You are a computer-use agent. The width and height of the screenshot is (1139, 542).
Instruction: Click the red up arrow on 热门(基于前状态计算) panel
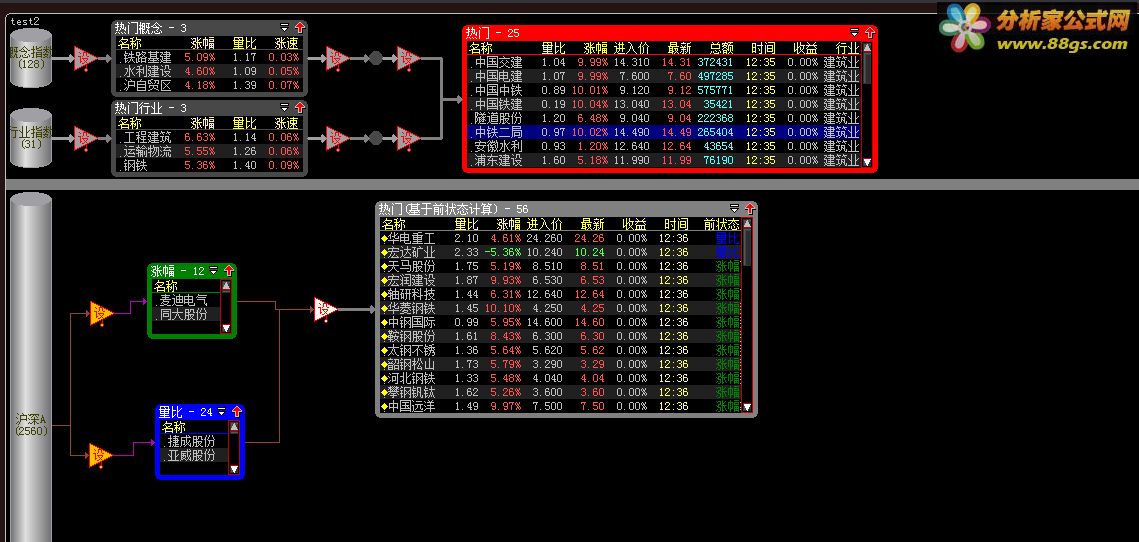click(749, 209)
